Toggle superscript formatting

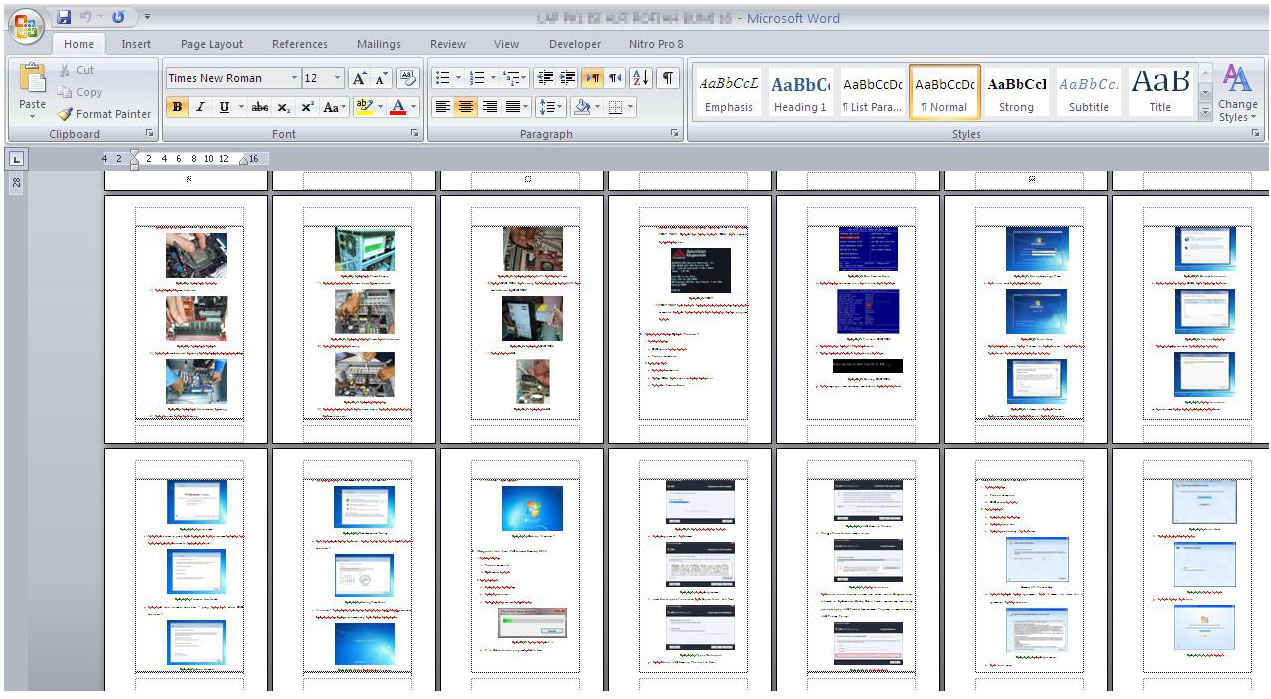(x=307, y=107)
